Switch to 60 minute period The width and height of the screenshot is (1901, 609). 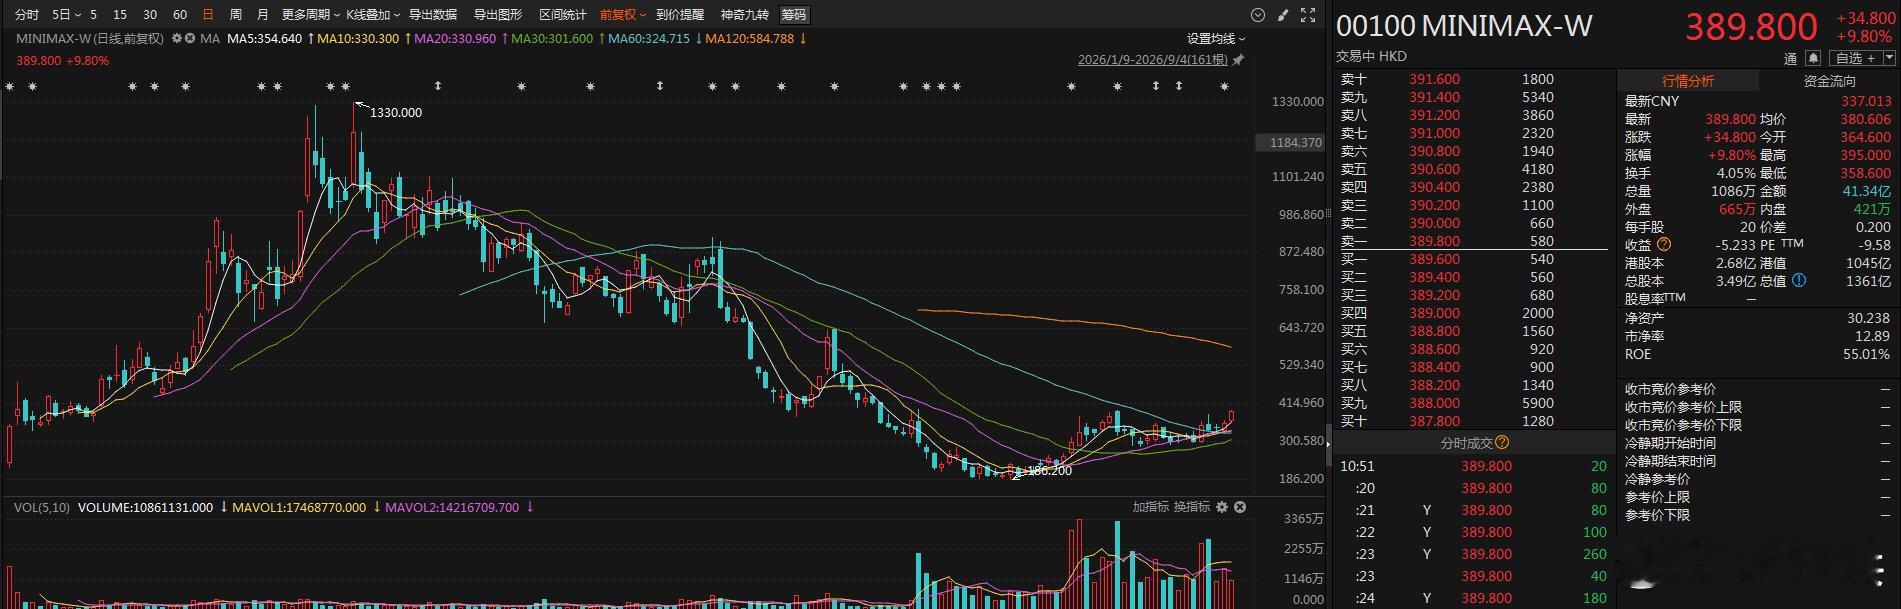[x=180, y=15]
